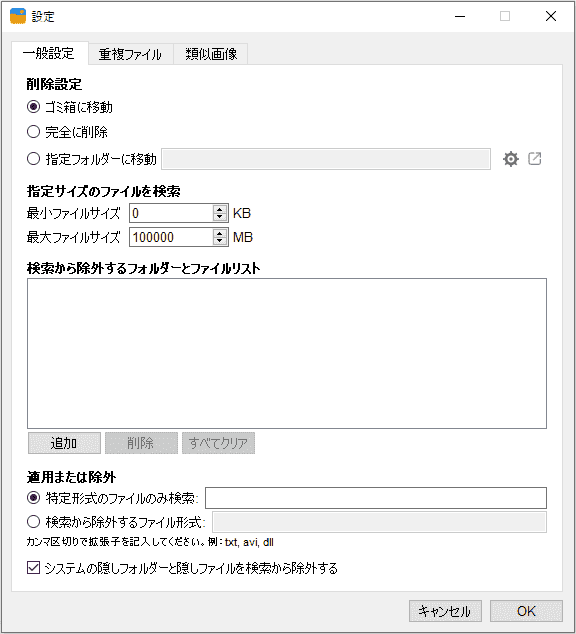
Task: Select the ゴミ箱に移動 radio button
Action: tap(33, 107)
